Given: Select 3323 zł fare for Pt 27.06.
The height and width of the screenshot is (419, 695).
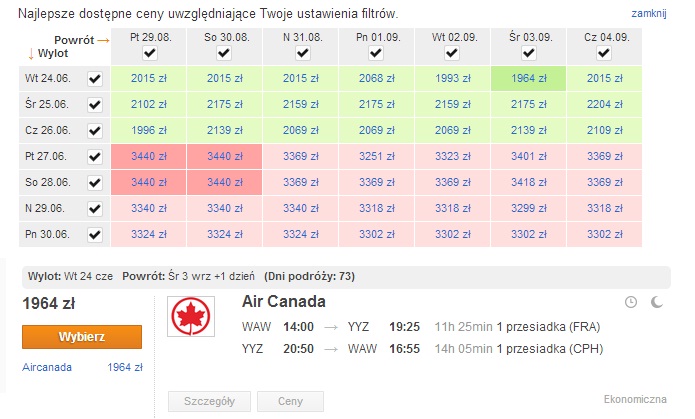Looking at the screenshot, I should point(453,157).
